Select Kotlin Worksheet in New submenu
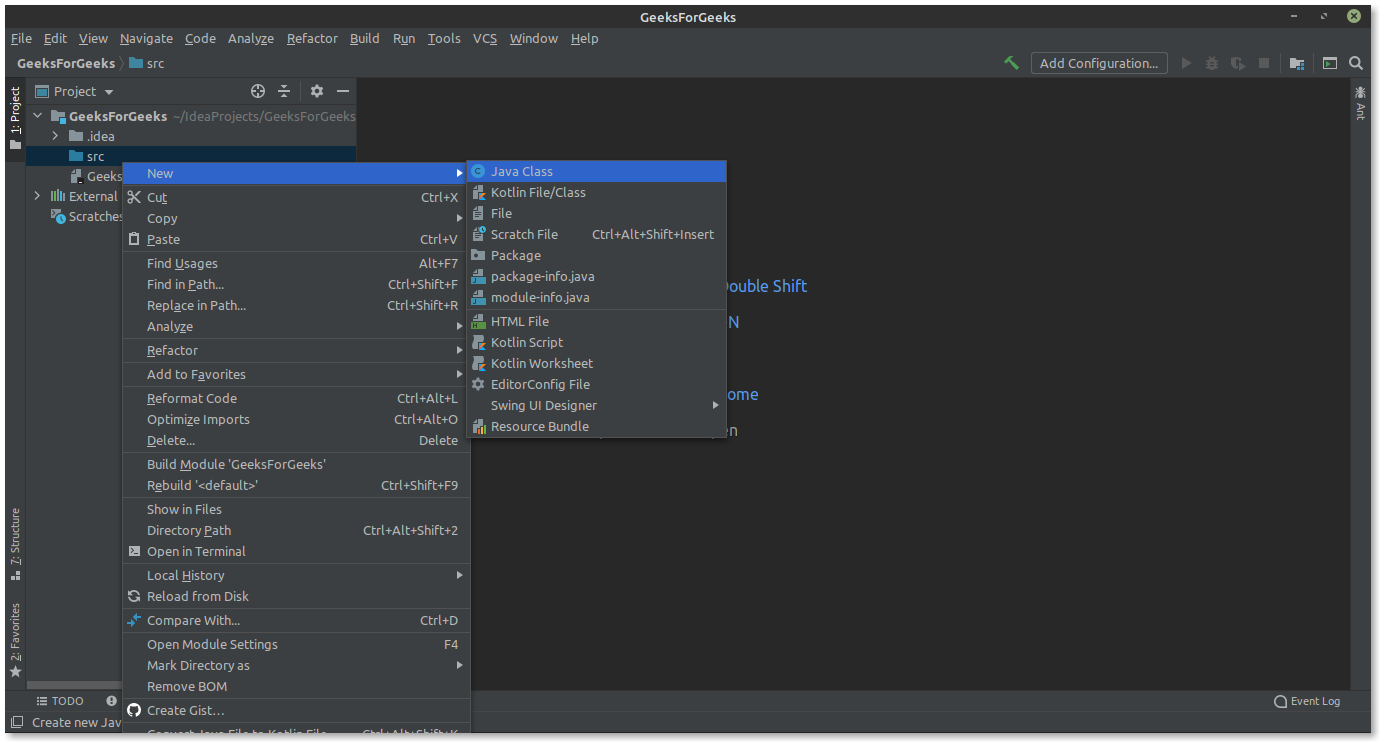1380x742 pixels. pyautogui.click(x=597, y=363)
